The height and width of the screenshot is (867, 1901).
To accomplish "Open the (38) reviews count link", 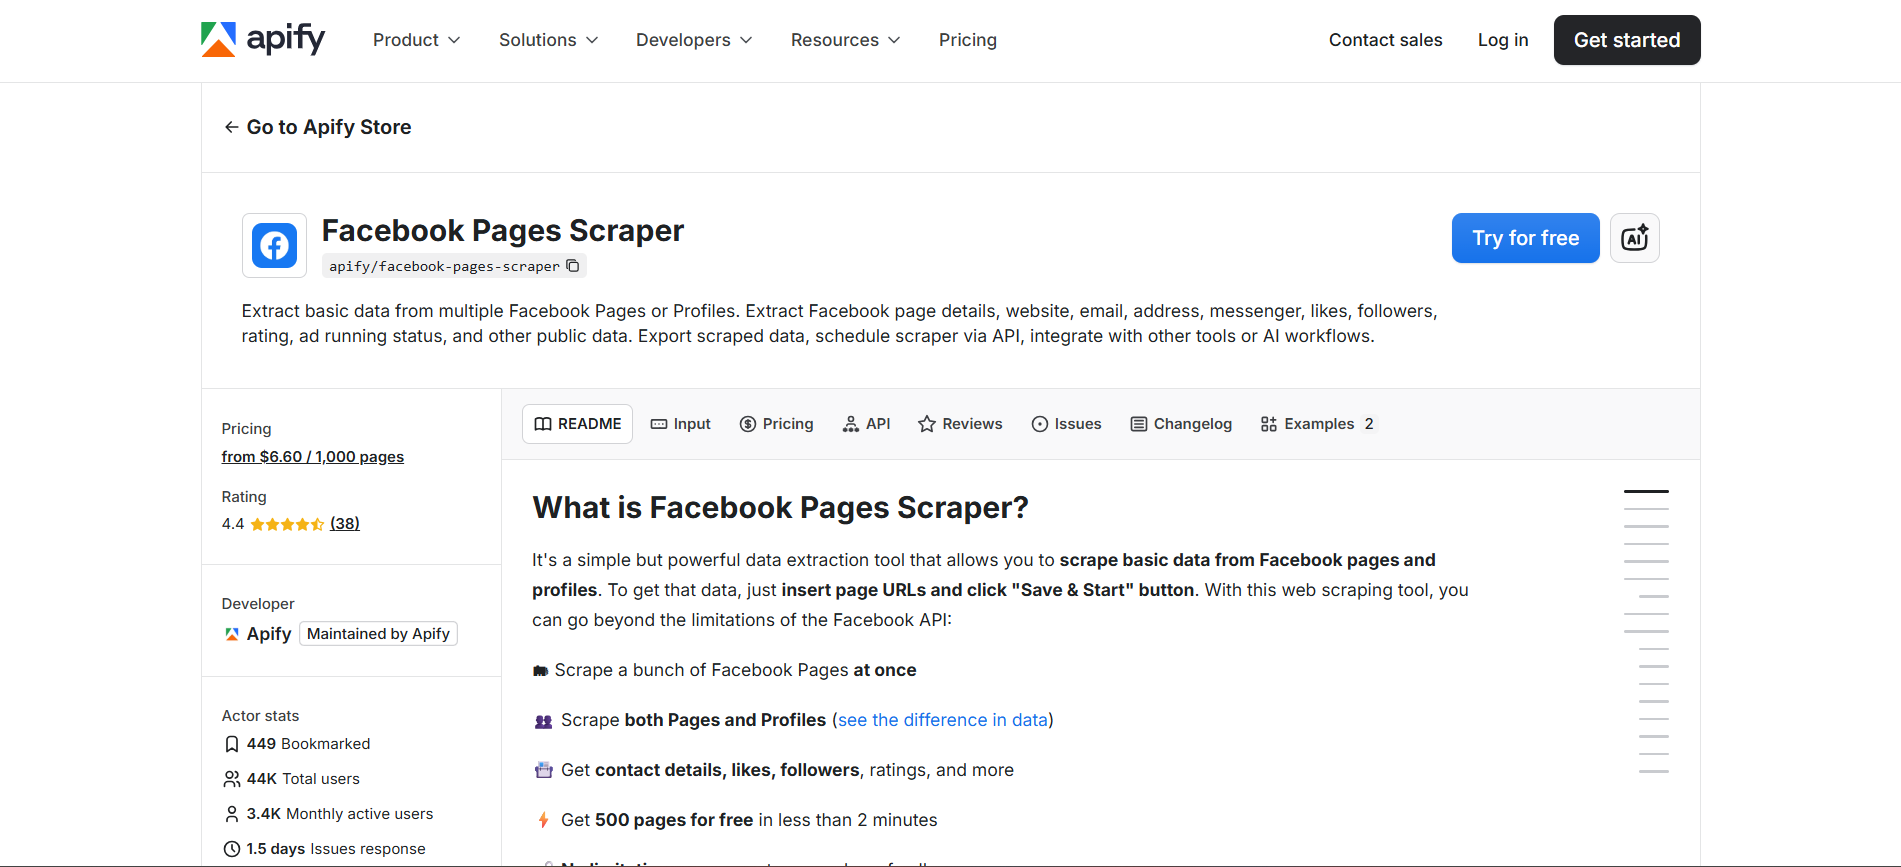I will tap(345, 524).
